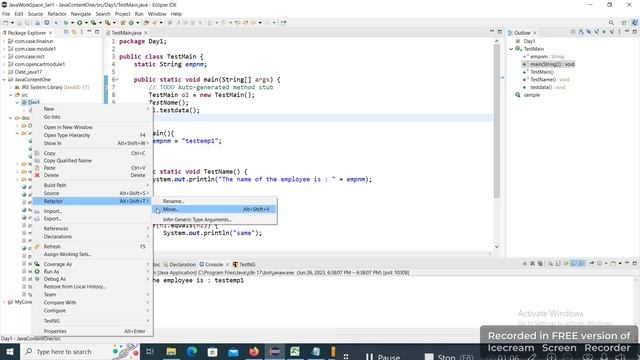Click the Search magnifier in the top-right toolbar
Image resolution: width=640 pixels, height=360 pixels.
pyautogui.click(x=611, y=23)
